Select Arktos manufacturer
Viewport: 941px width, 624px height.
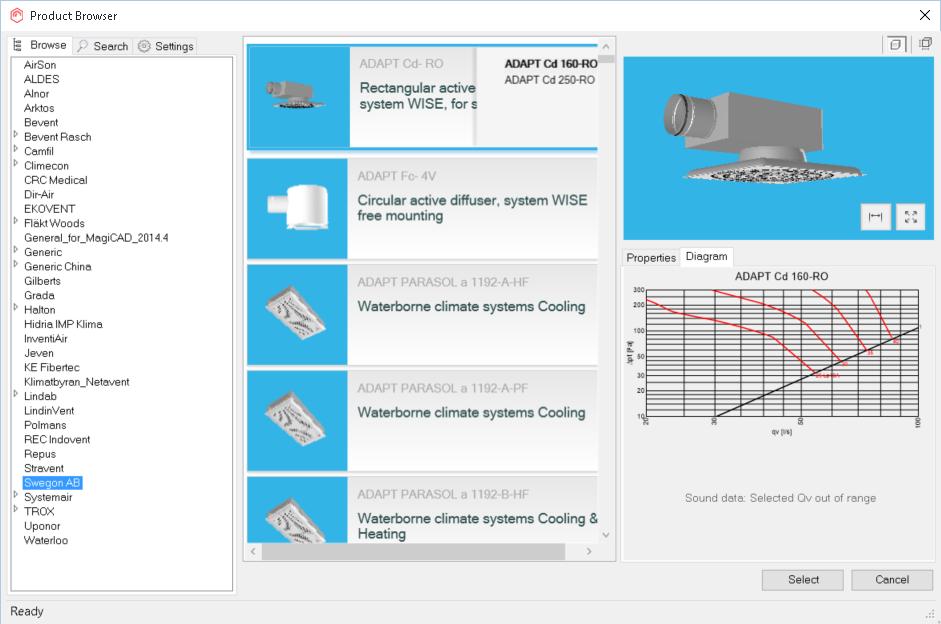(x=39, y=108)
